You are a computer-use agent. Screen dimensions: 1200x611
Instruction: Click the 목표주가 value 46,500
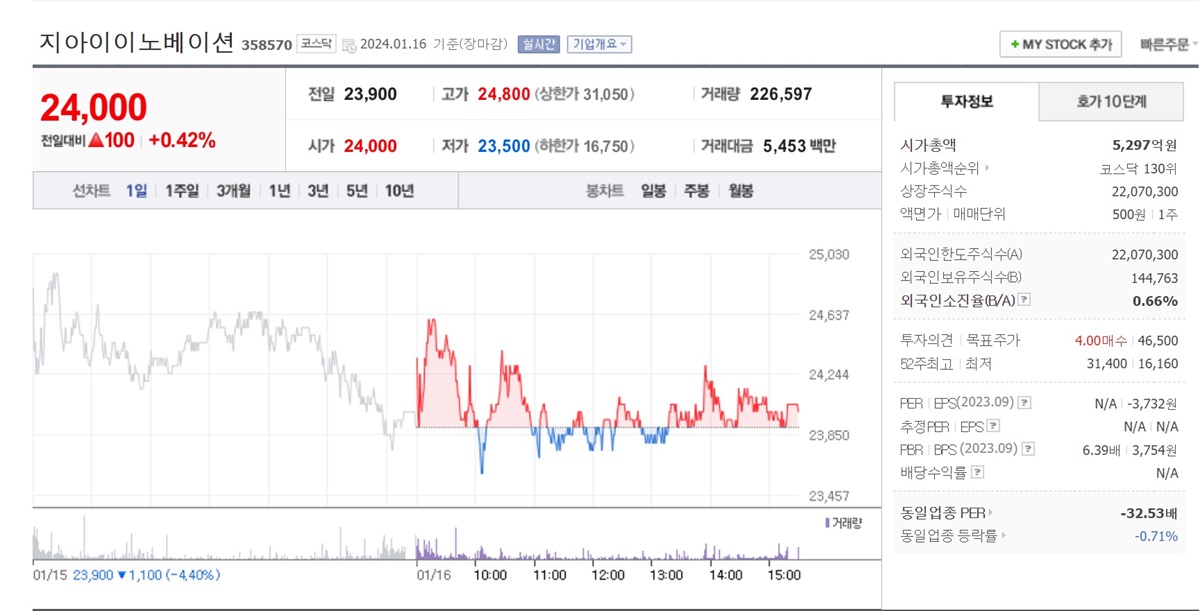point(1159,340)
